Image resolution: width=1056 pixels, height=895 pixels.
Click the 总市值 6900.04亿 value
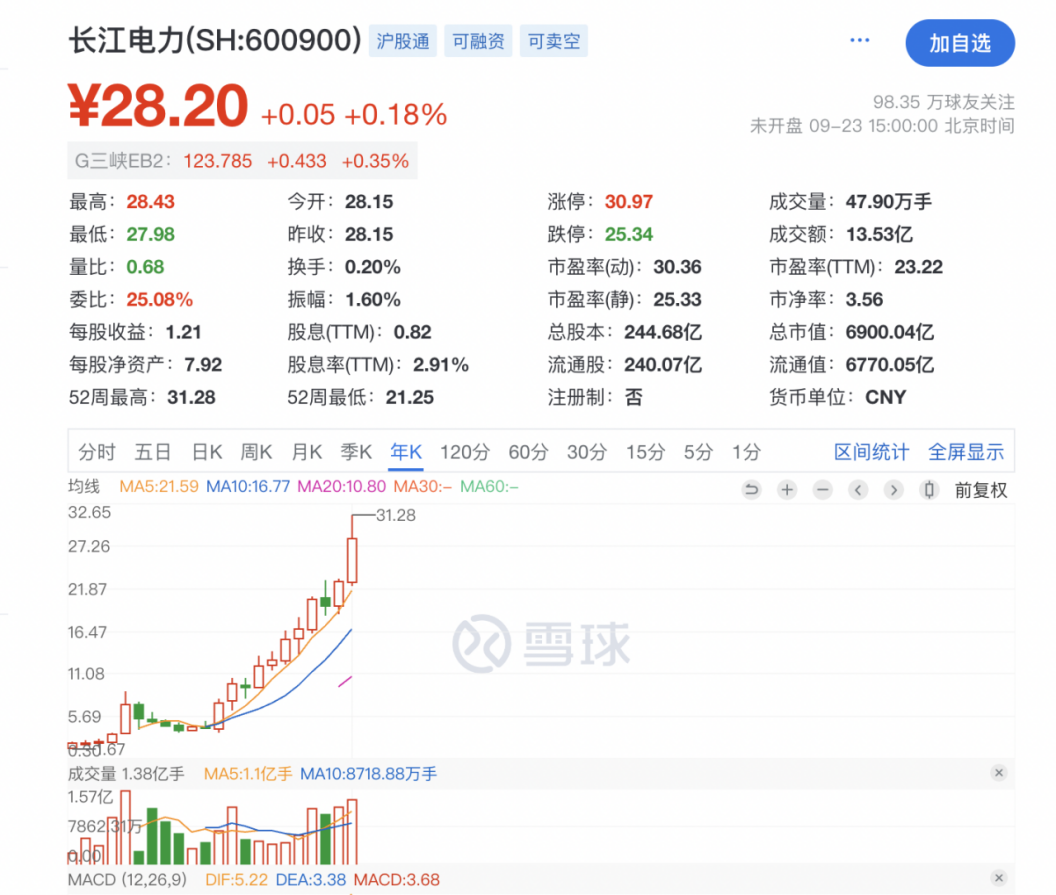pos(890,332)
